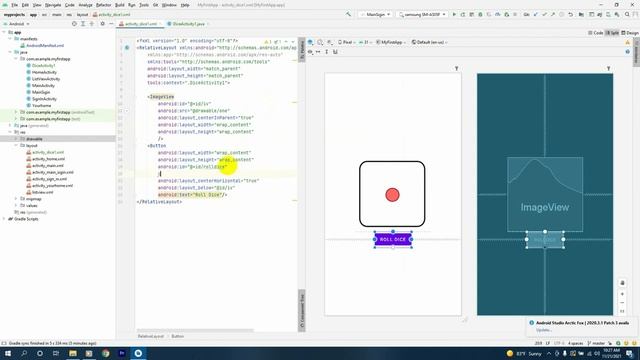Viewport: 640px width, 360px height.
Task: Click the RelativeLayout breadcrumb below the editor
Action: coord(151,336)
